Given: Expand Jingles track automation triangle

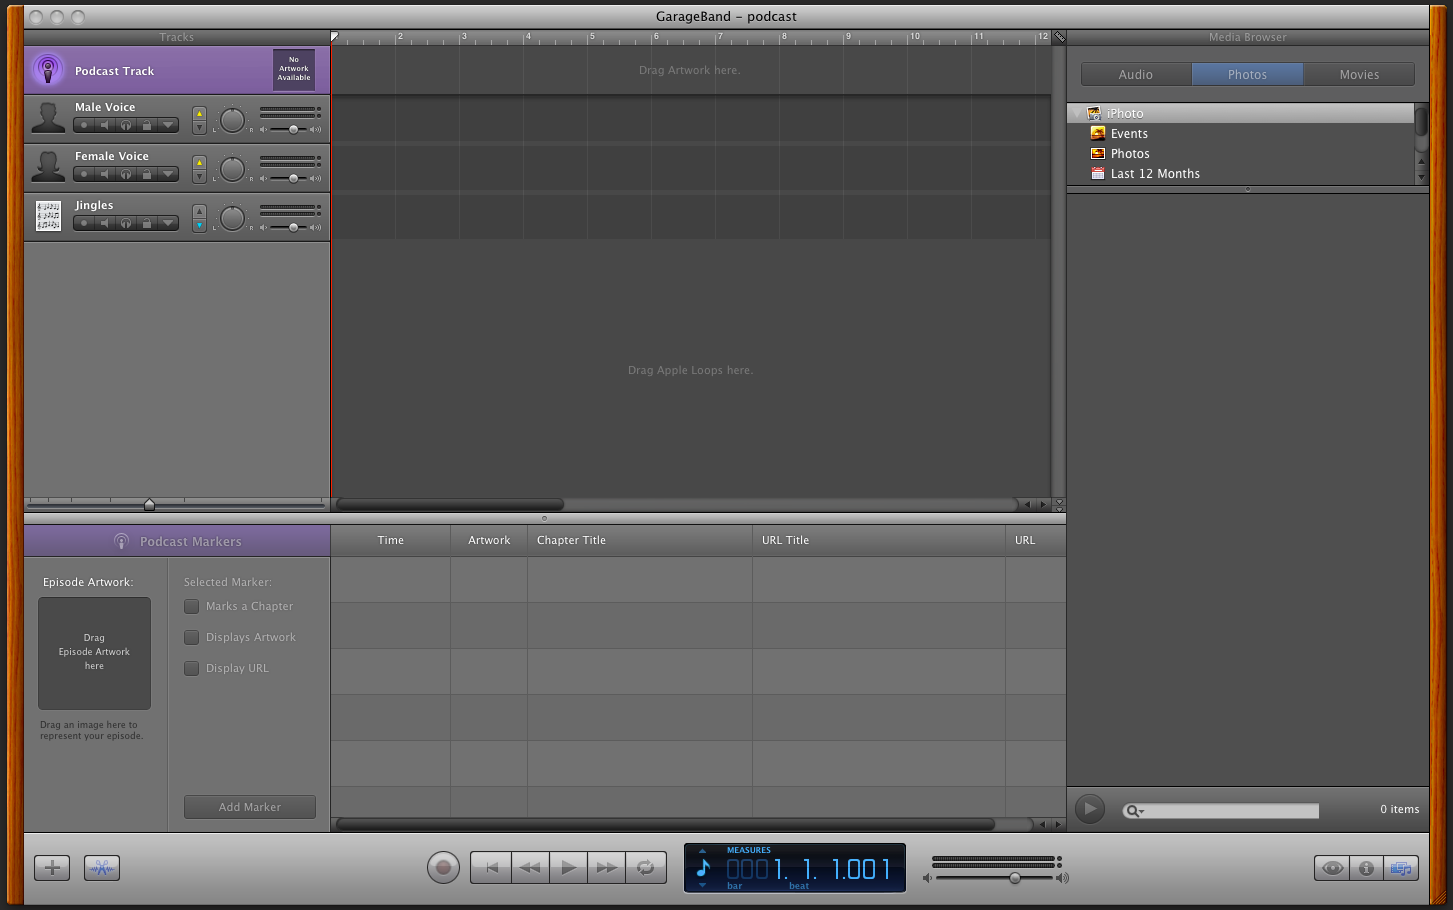Looking at the screenshot, I should tap(168, 223).
